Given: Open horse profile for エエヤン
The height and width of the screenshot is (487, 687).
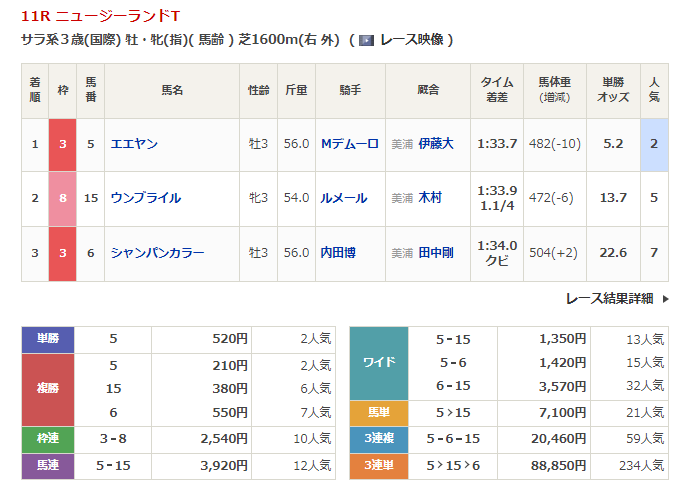Looking at the screenshot, I should point(134,144).
